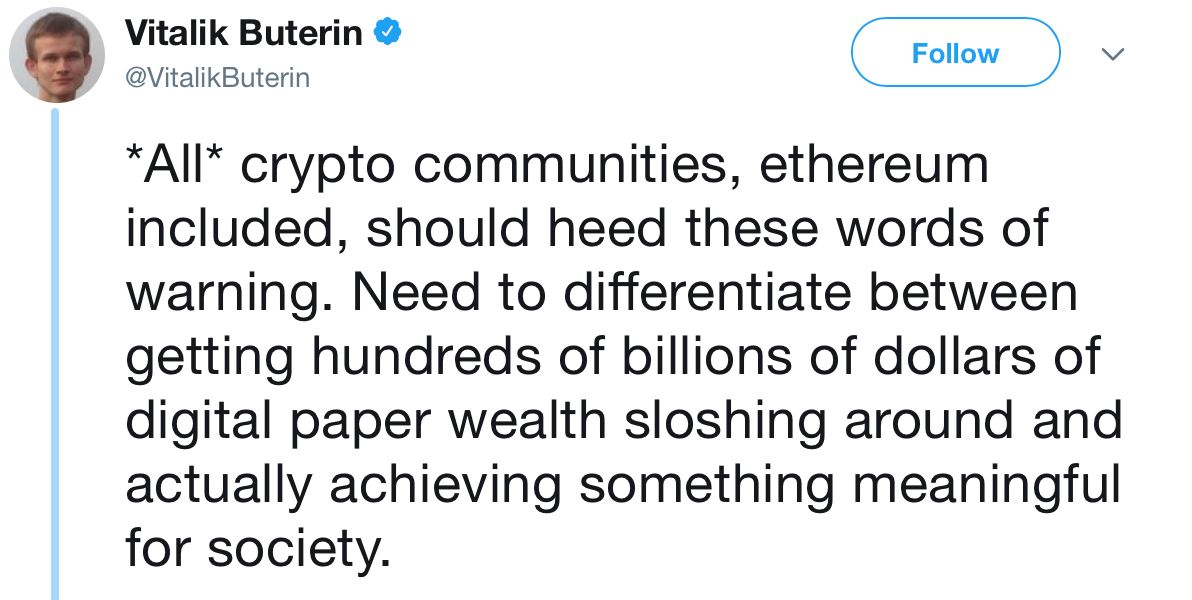Screen dimensions: 1192x600
Task: Click the Vitalik Buterin display name
Action: (x=244, y=34)
